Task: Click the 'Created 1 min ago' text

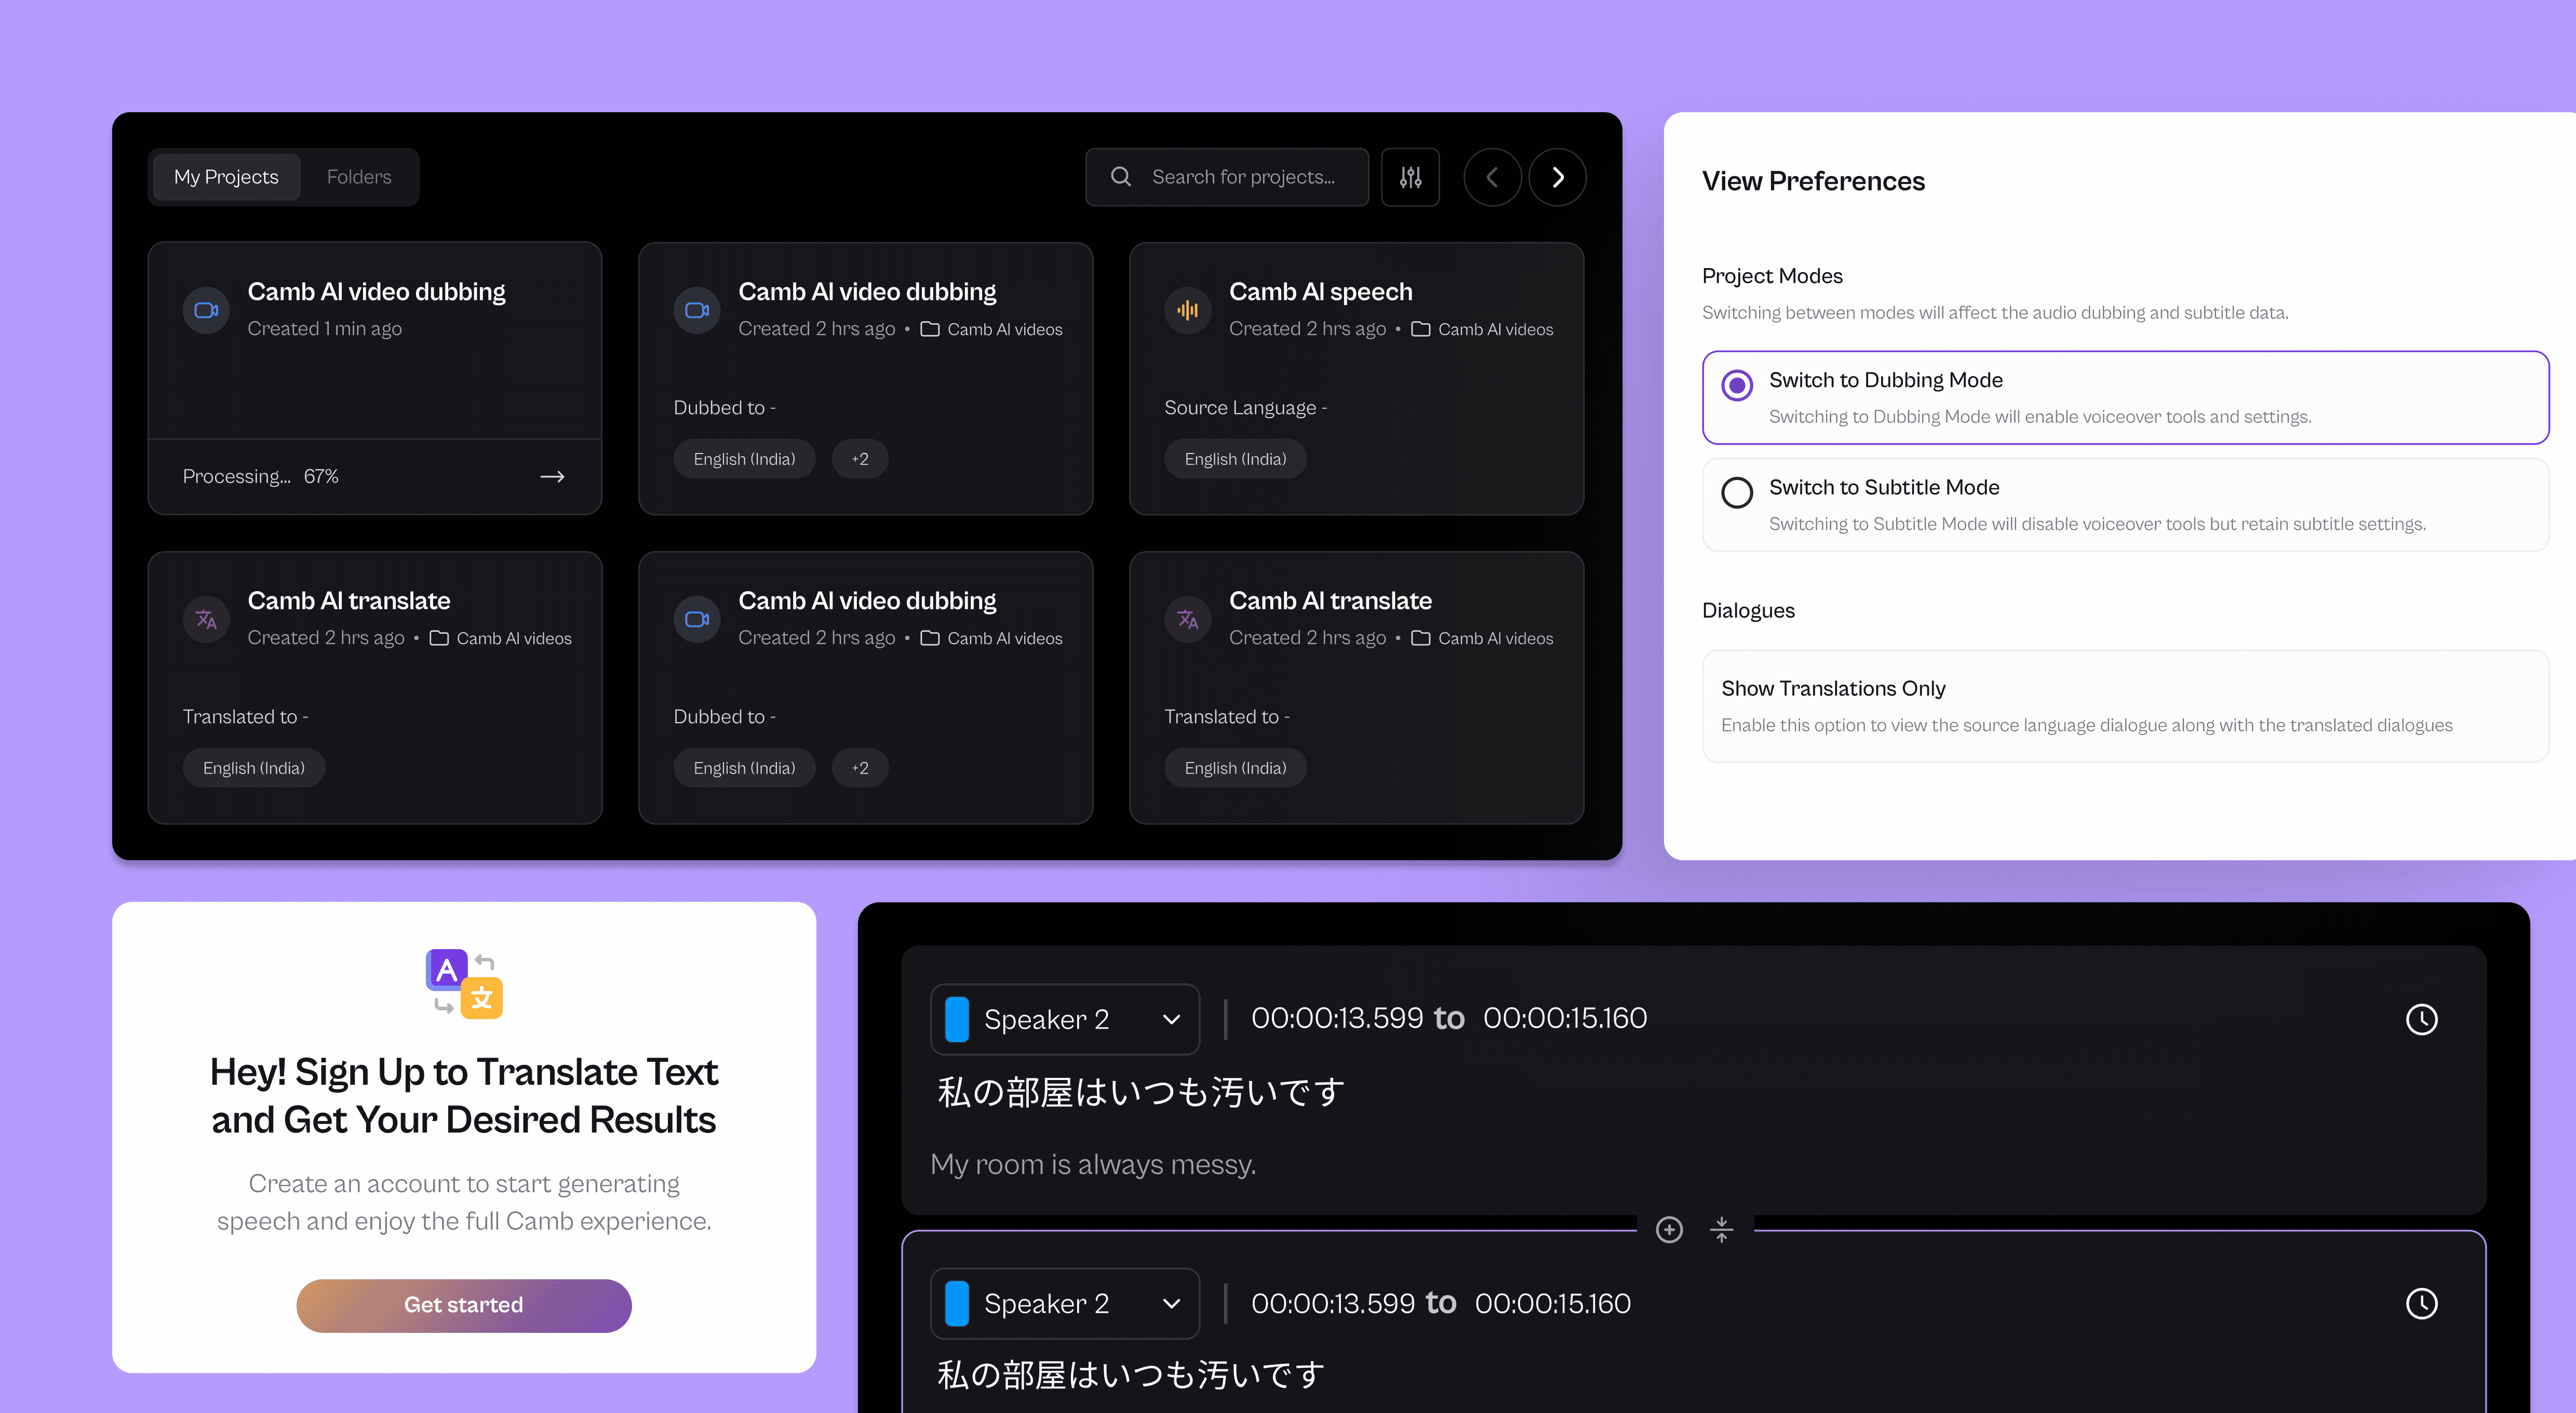Action: click(325, 329)
